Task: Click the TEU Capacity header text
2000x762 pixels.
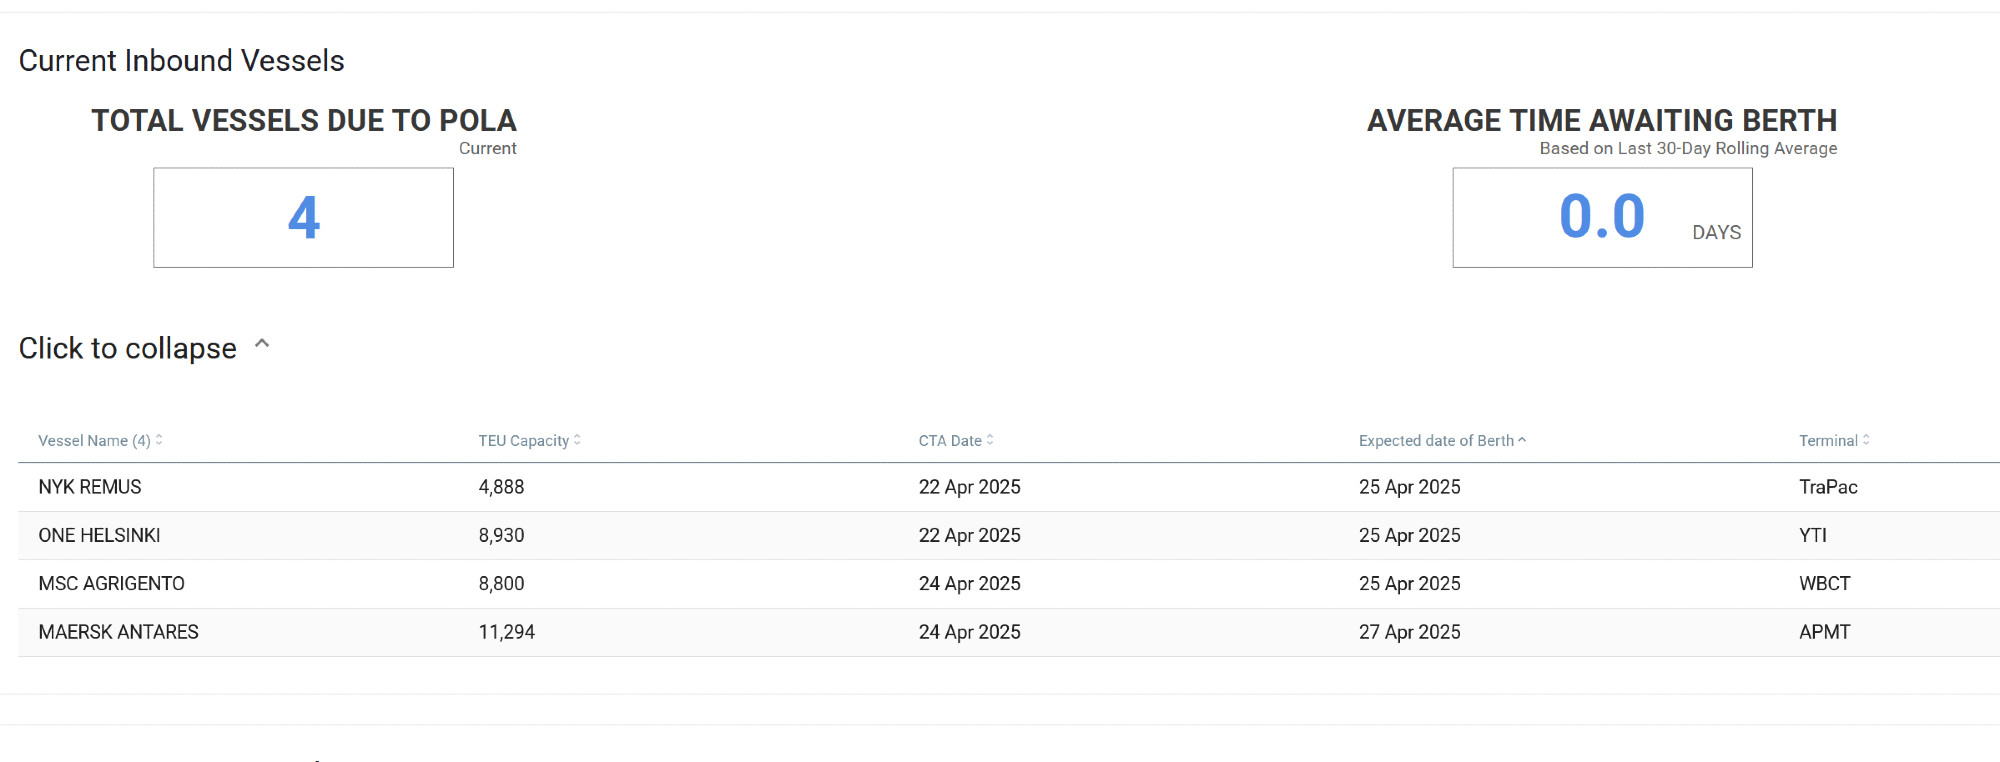Action: [524, 441]
